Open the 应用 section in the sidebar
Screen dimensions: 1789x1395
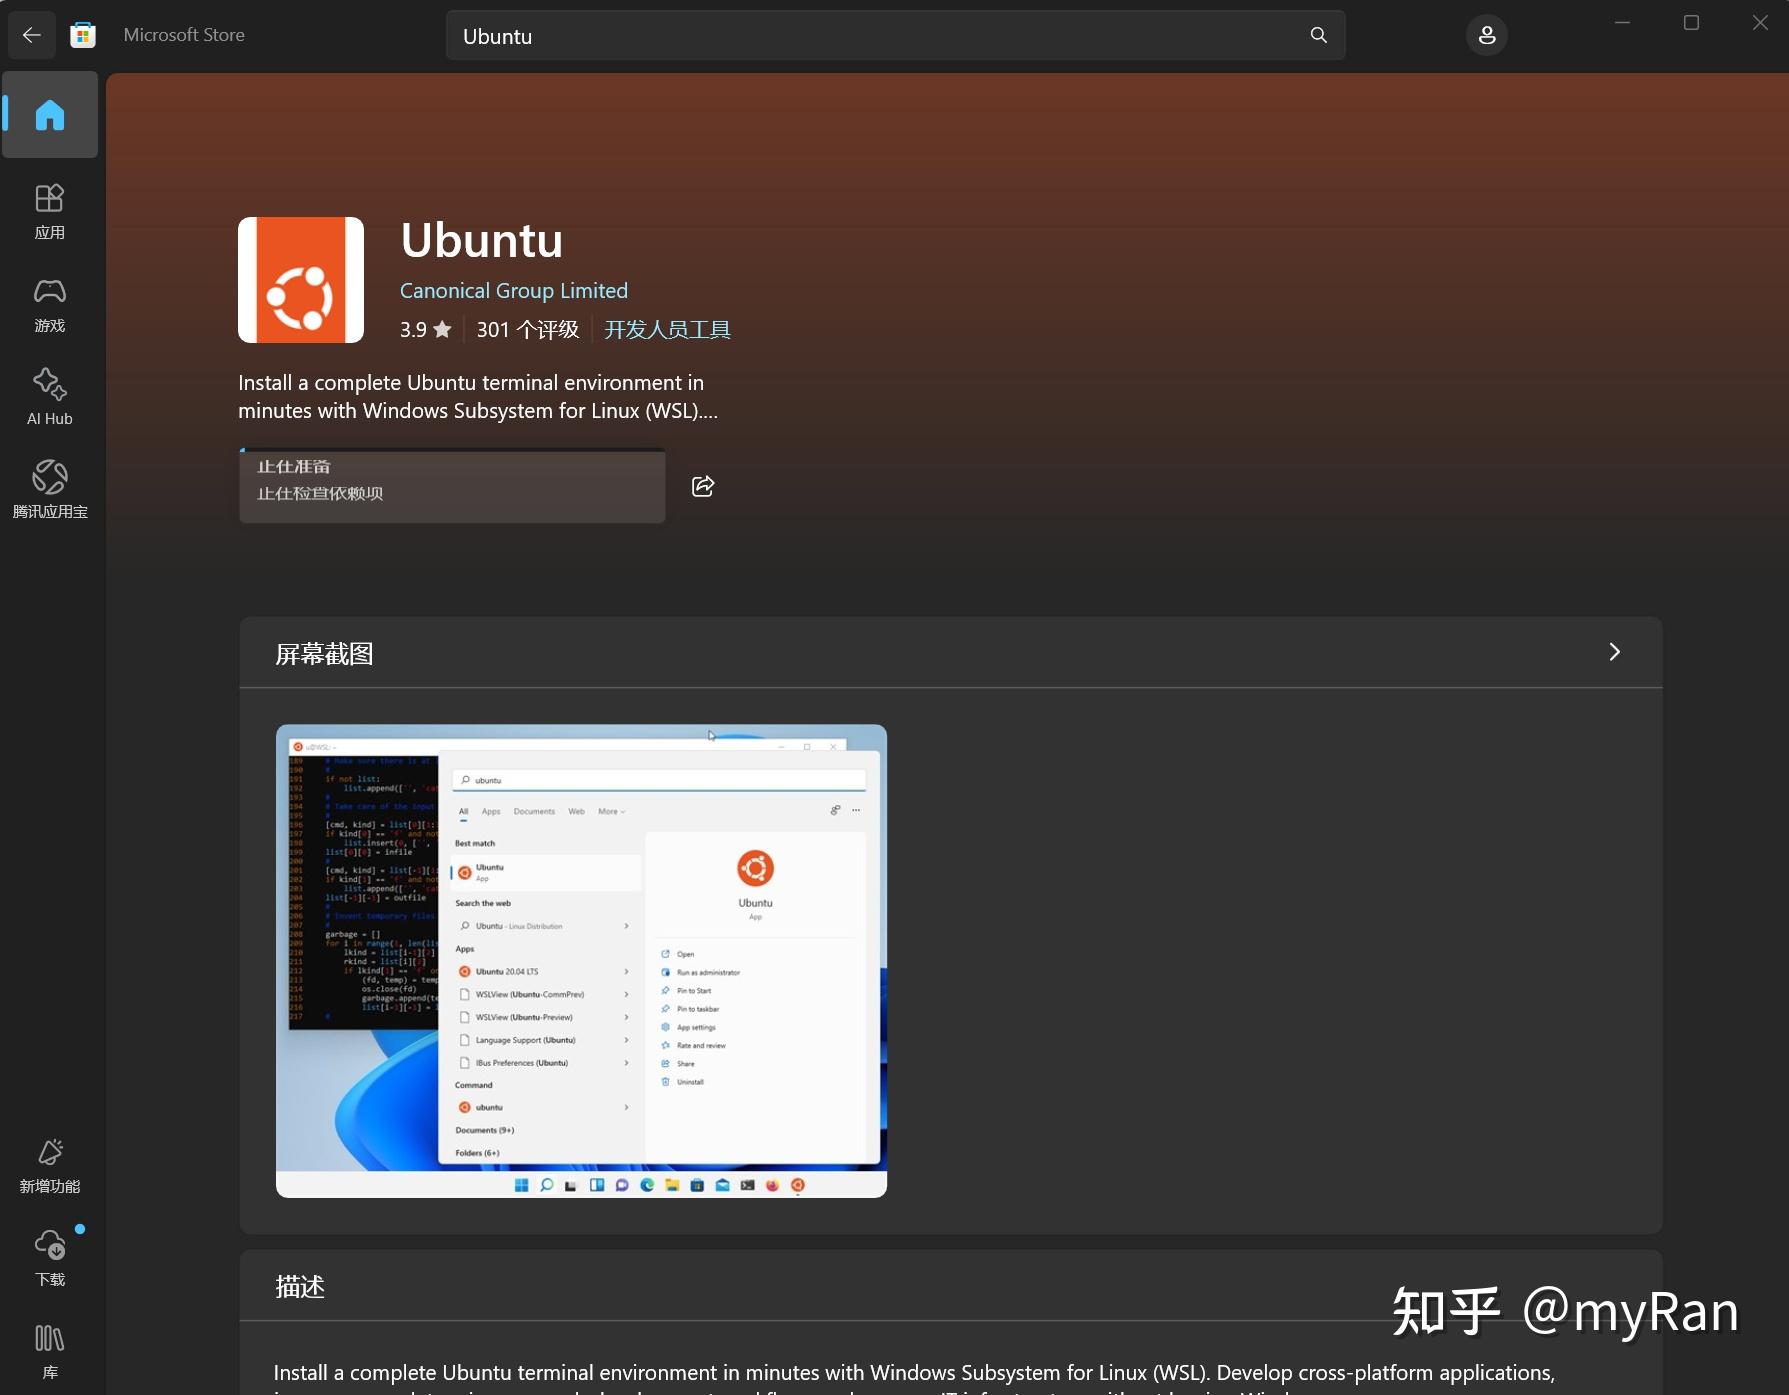click(49, 211)
